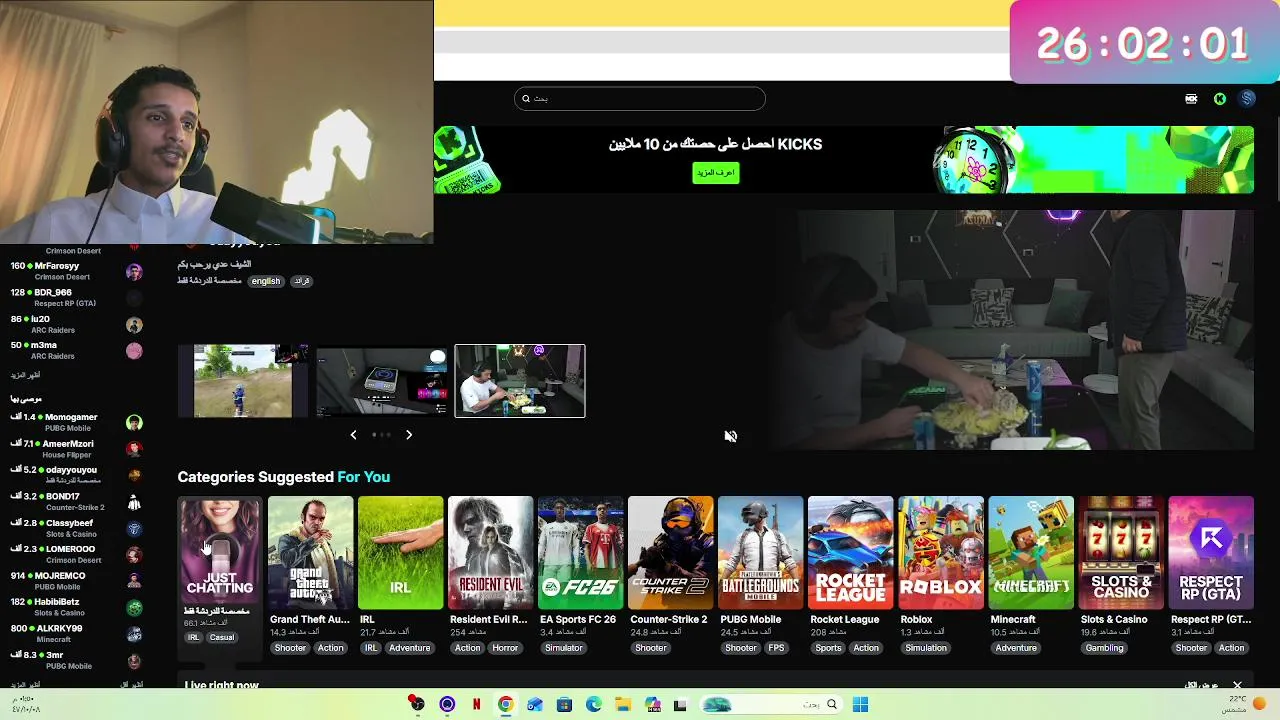Screen dimensions: 1280x720
Task: Click BOND17's avatar icon in sidebar
Action: point(134,502)
